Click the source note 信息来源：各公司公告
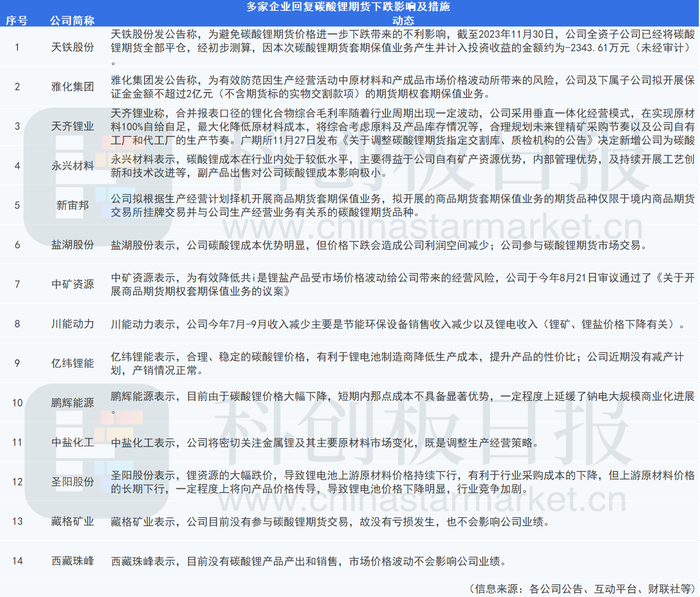The height and width of the screenshot is (597, 700). pos(583,589)
